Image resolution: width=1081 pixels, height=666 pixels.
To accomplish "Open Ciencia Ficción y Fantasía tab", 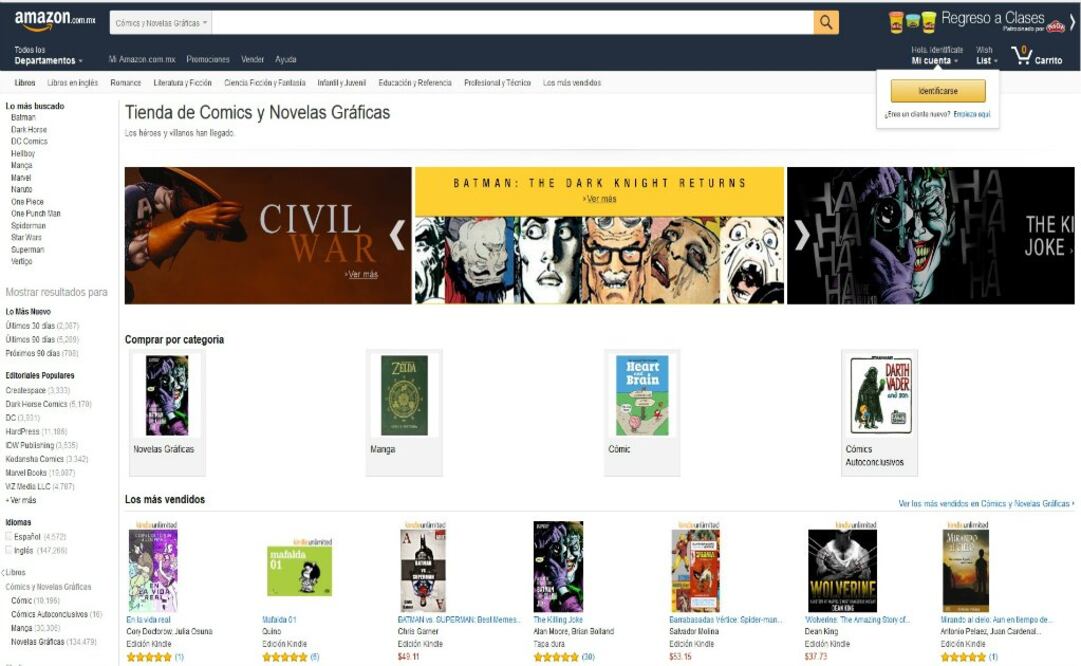I will 265,83.
